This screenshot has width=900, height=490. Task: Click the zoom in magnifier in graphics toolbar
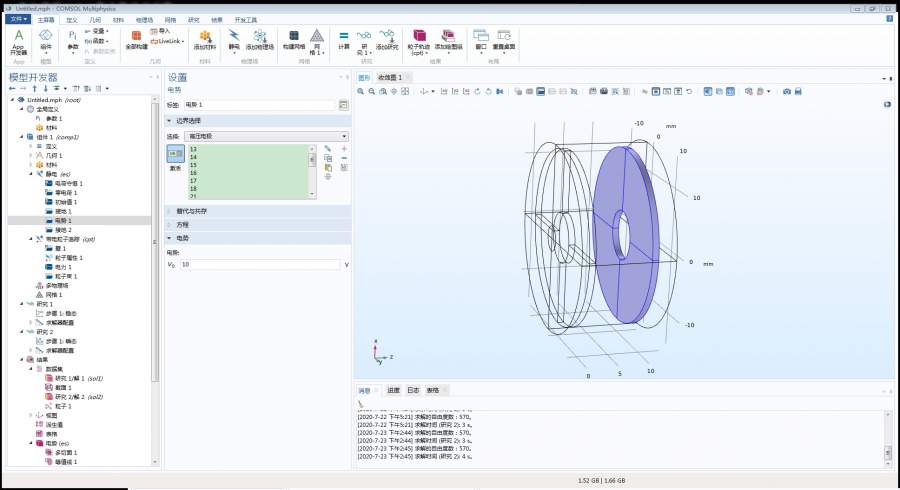coord(362,91)
